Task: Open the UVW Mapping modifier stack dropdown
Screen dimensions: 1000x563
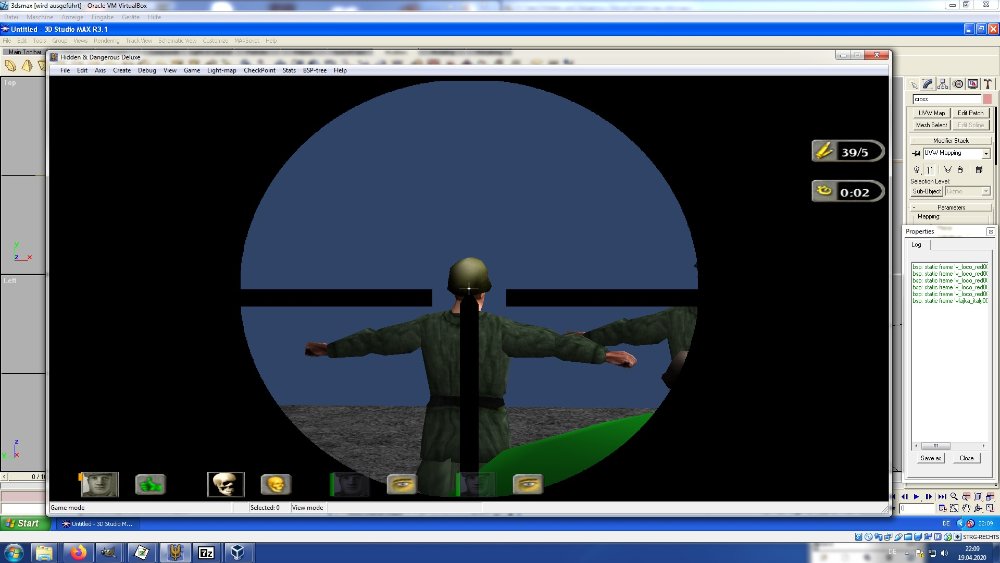Action: pyautogui.click(x=986, y=154)
